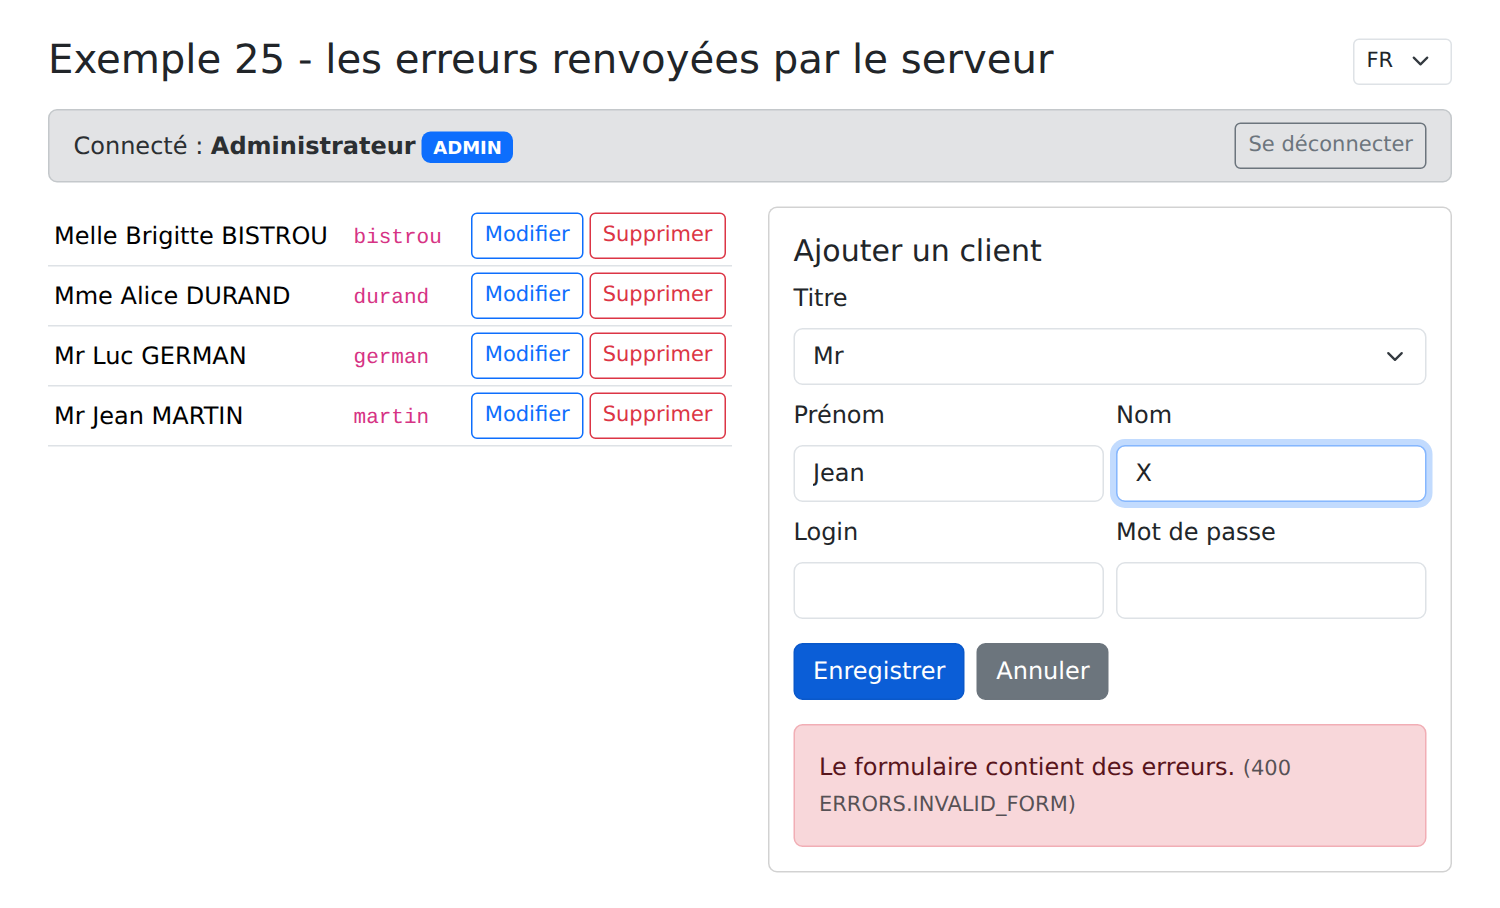Cancel the form with Annuler
1500x908 pixels.
pyautogui.click(x=1042, y=671)
